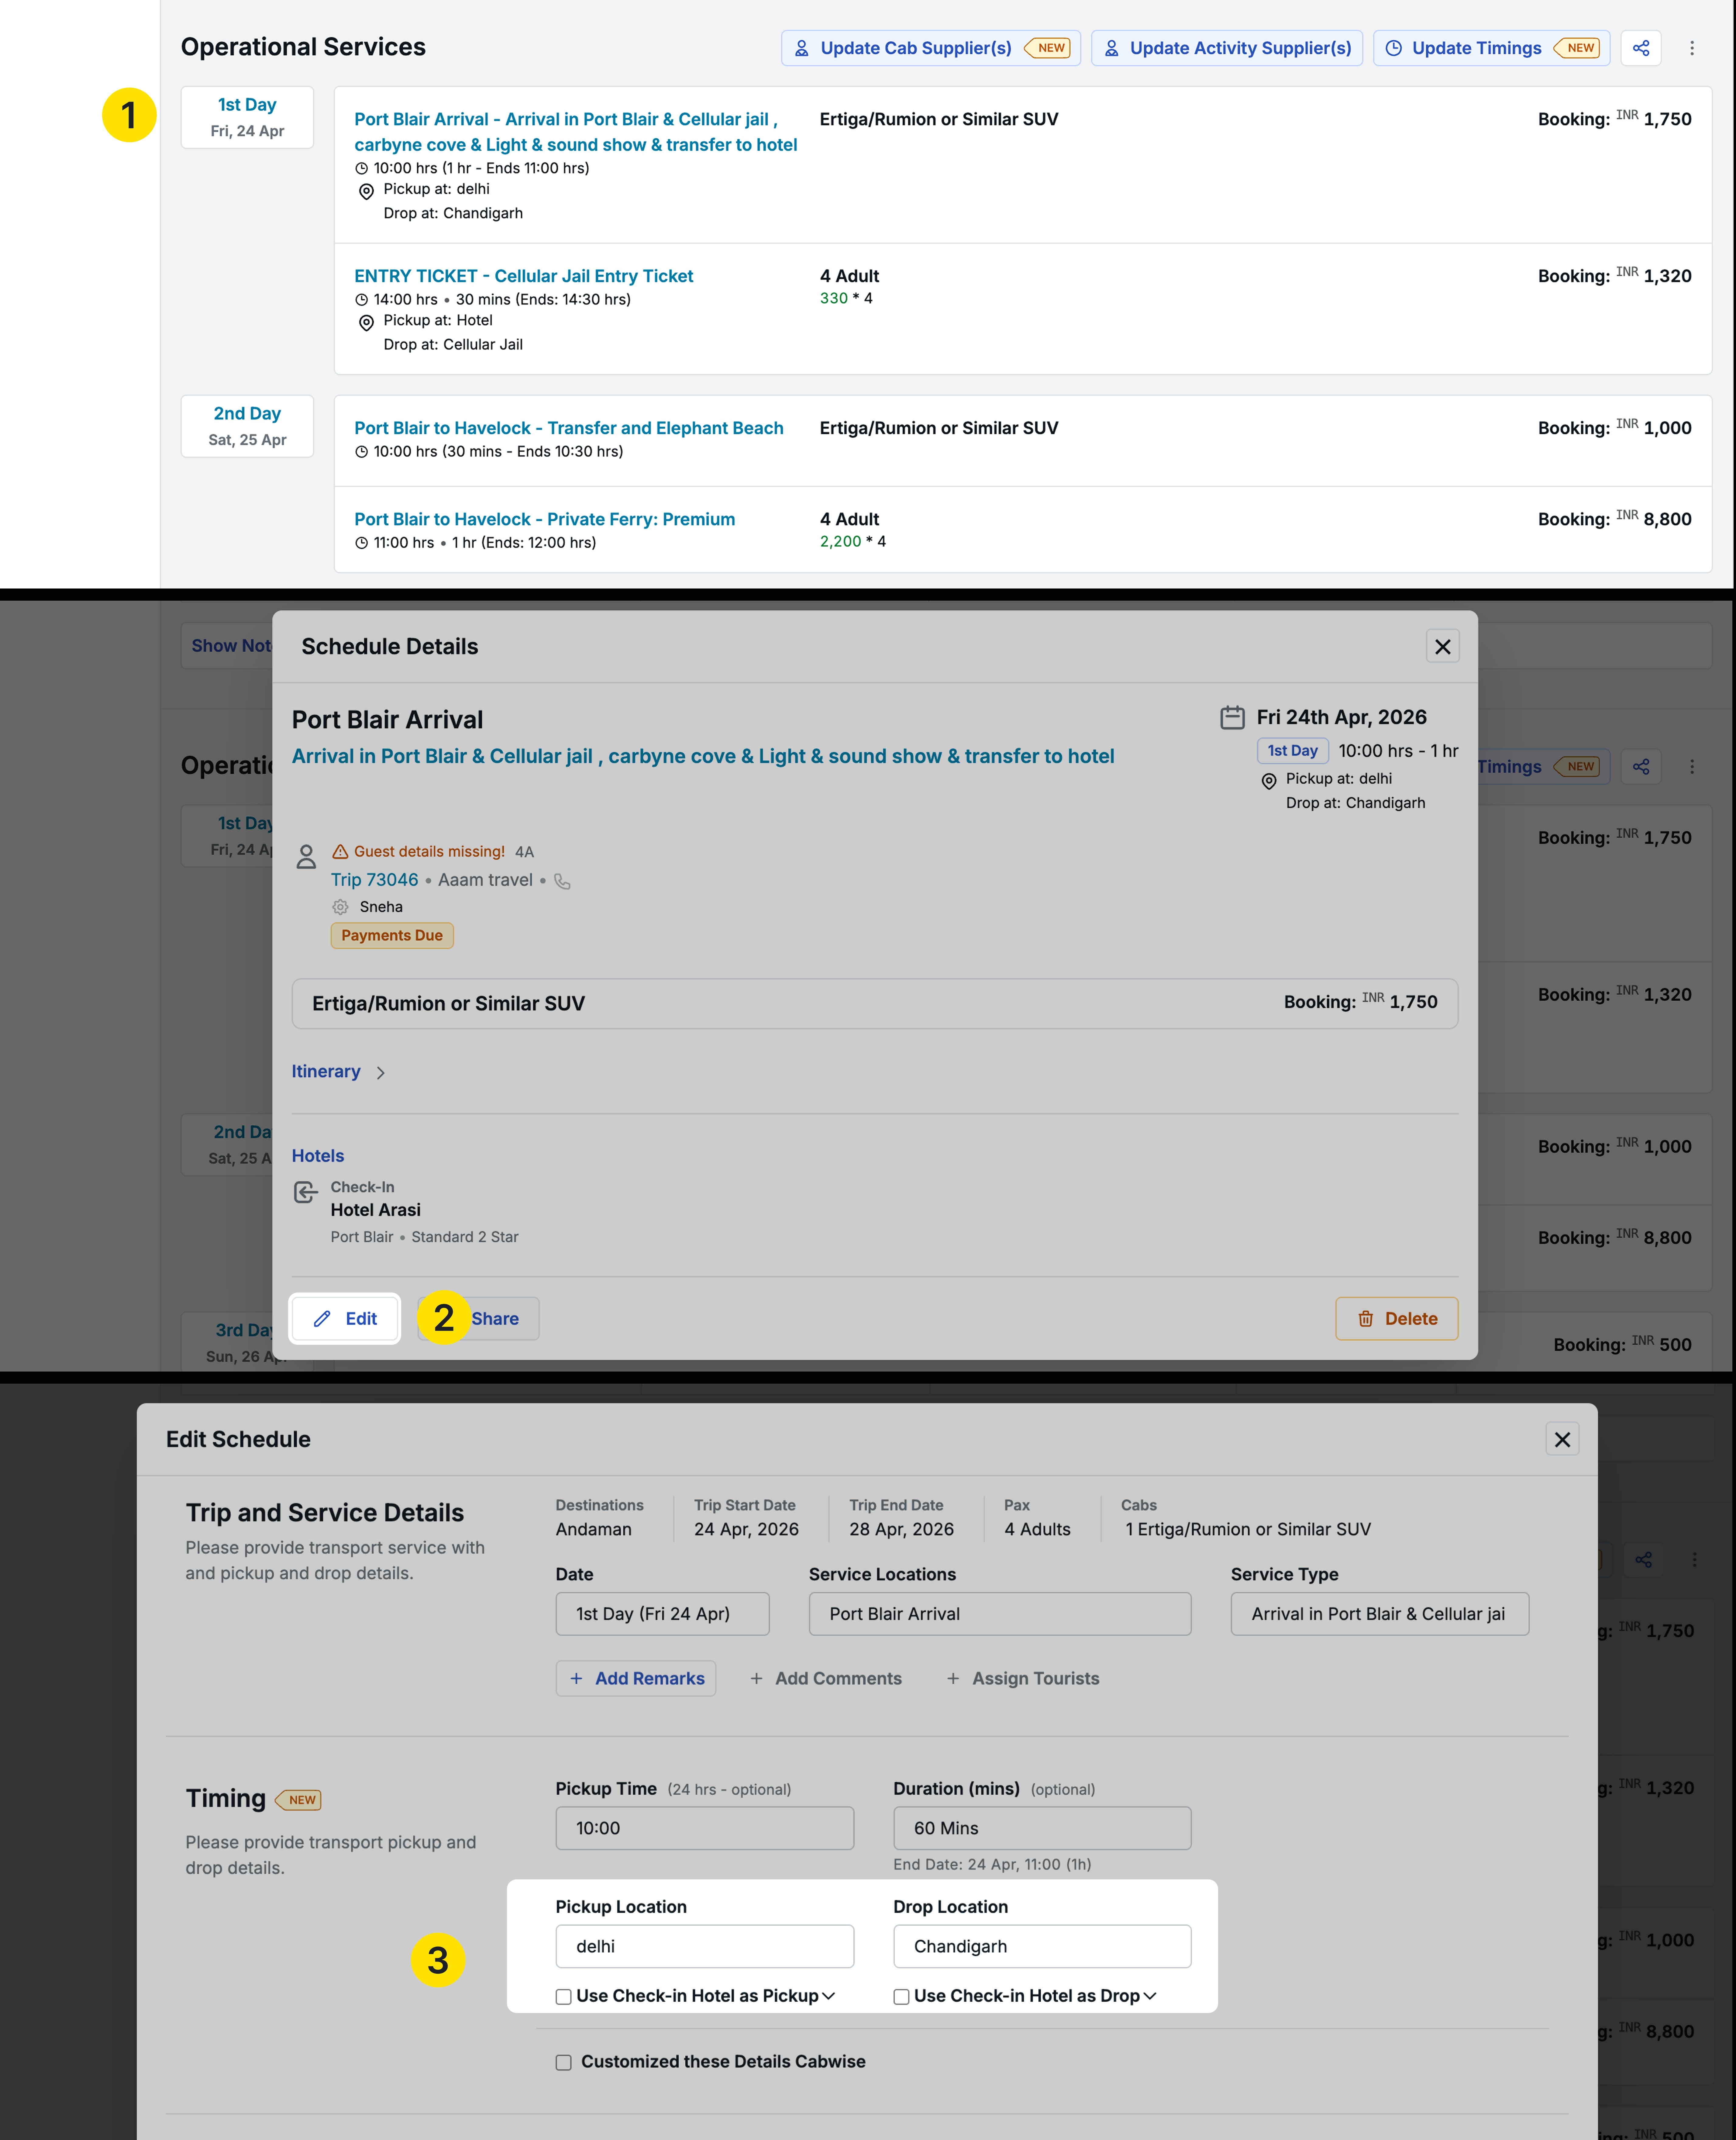Click the phone icon beside Aaam travel
This screenshot has width=1736, height=2140.
click(x=563, y=881)
